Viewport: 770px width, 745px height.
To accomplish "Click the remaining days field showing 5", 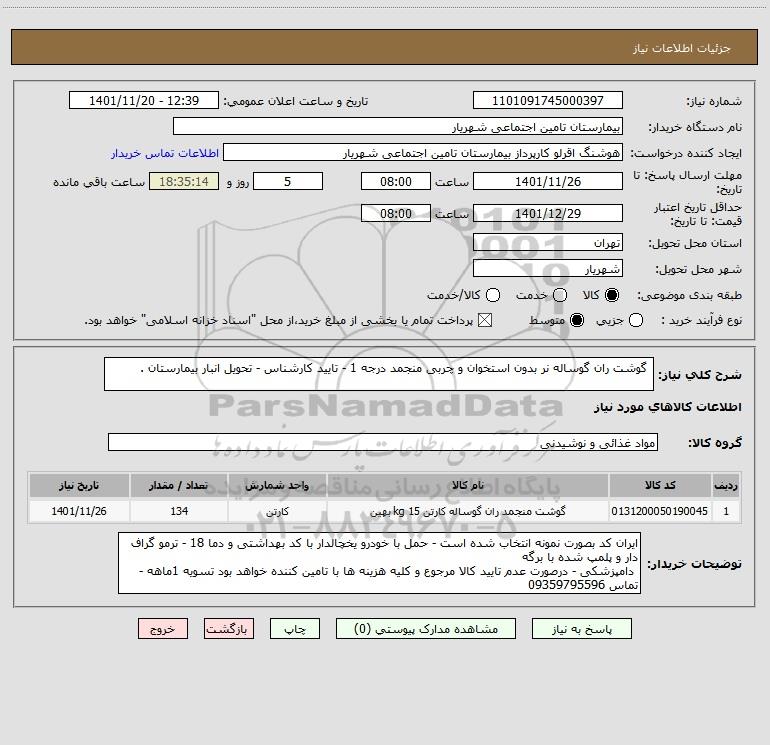I will click(288, 181).
